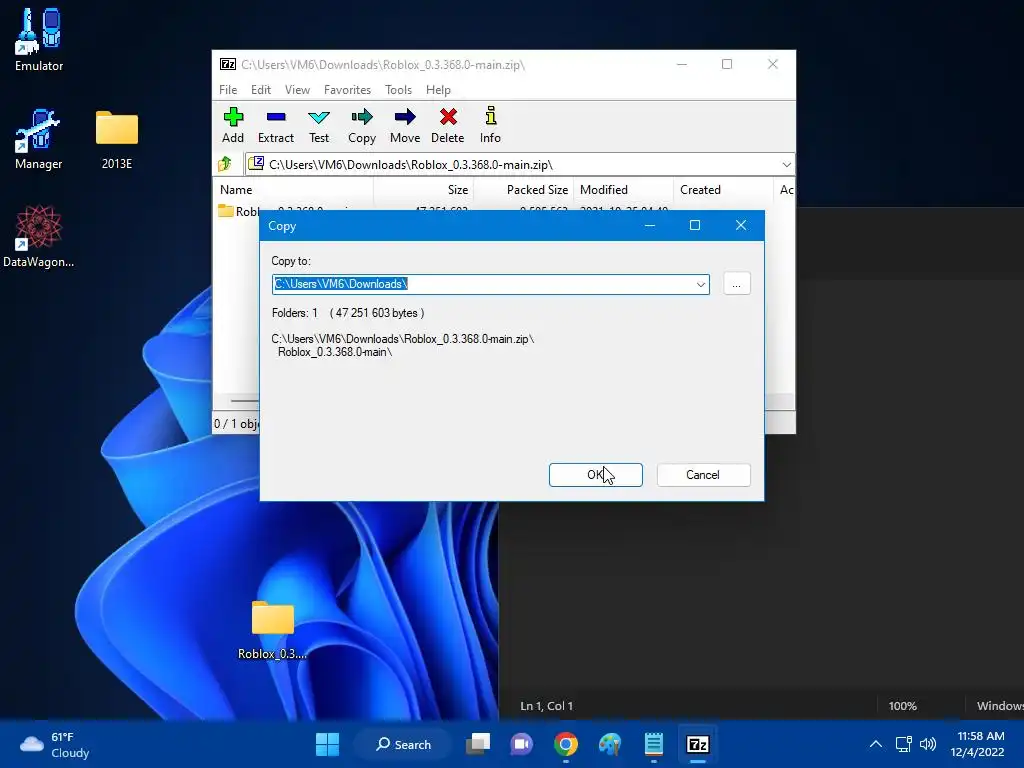Select the Manager desktop shortcut
The height and width of the screenshot is (768, 1024).
(x=39, y=139)
